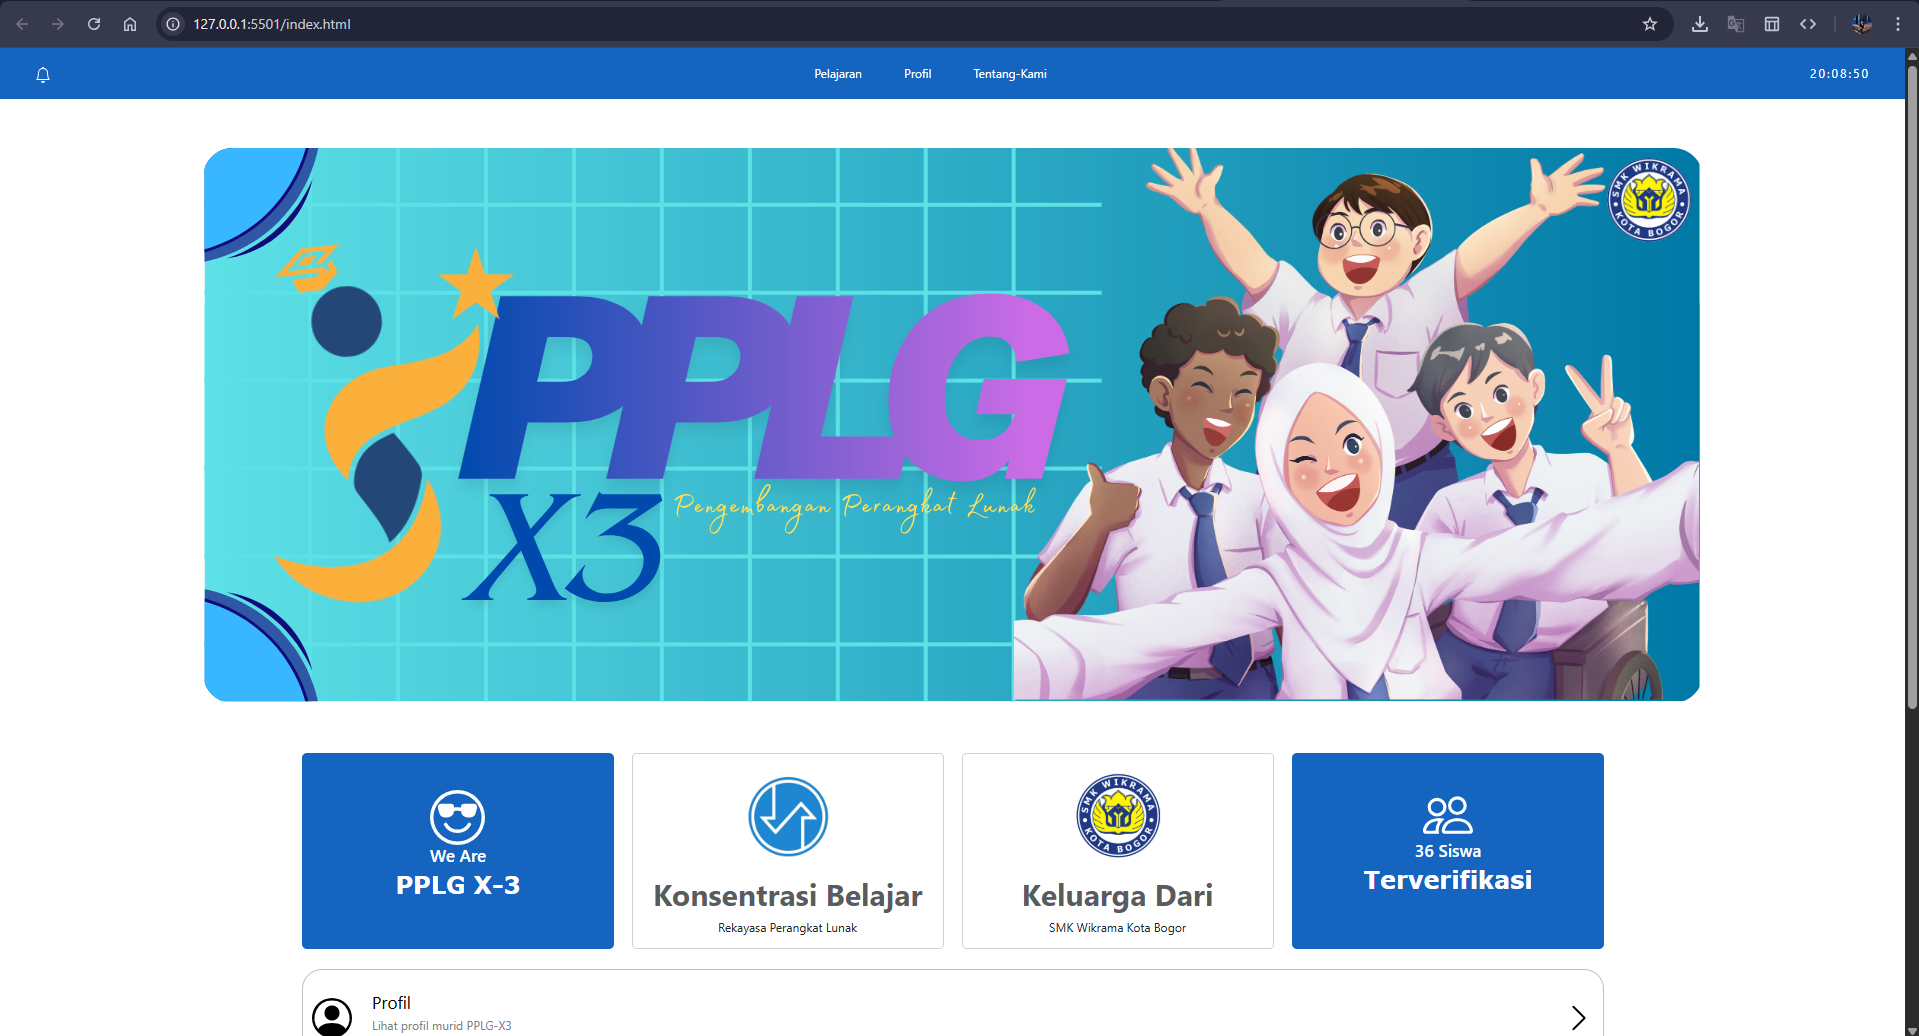Click the Lihat profil murid PPLG-X3 entry
1919x1036 pixels.
(x=441, y=1025)
